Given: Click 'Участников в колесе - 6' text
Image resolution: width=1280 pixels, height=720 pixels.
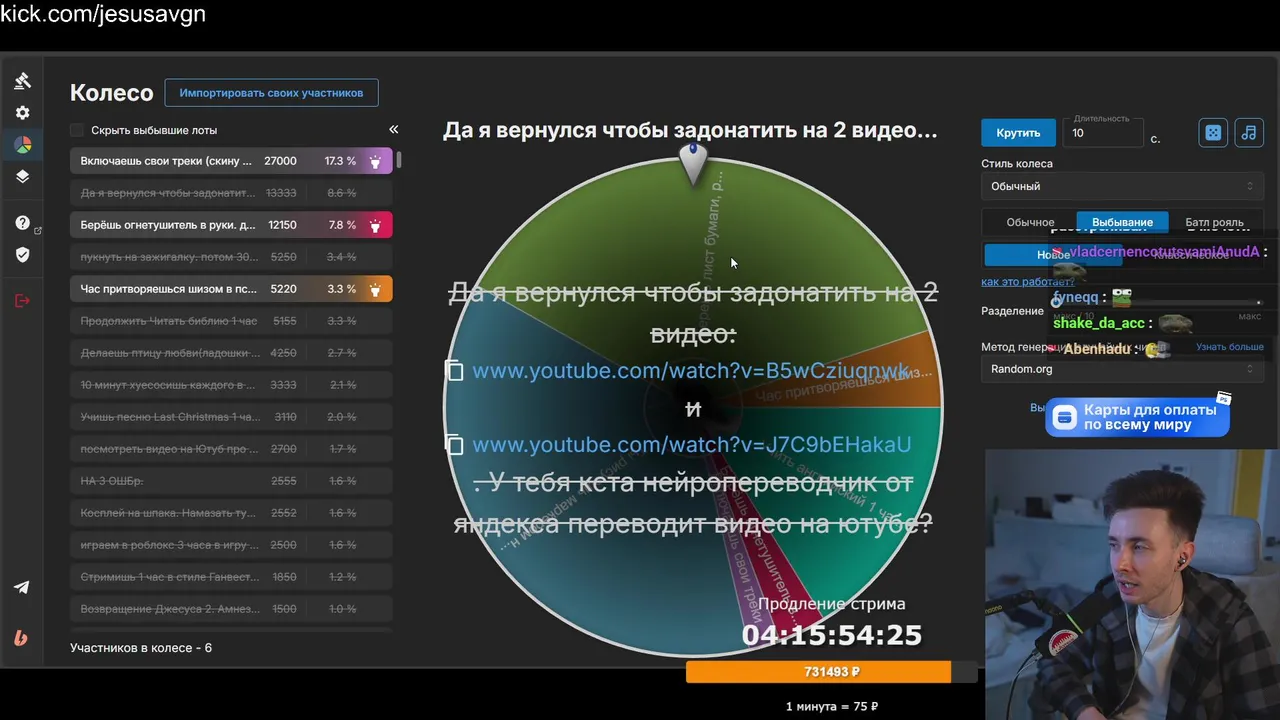Looking at the screenshot, I should pyautogui.click(x=141, y=648).
